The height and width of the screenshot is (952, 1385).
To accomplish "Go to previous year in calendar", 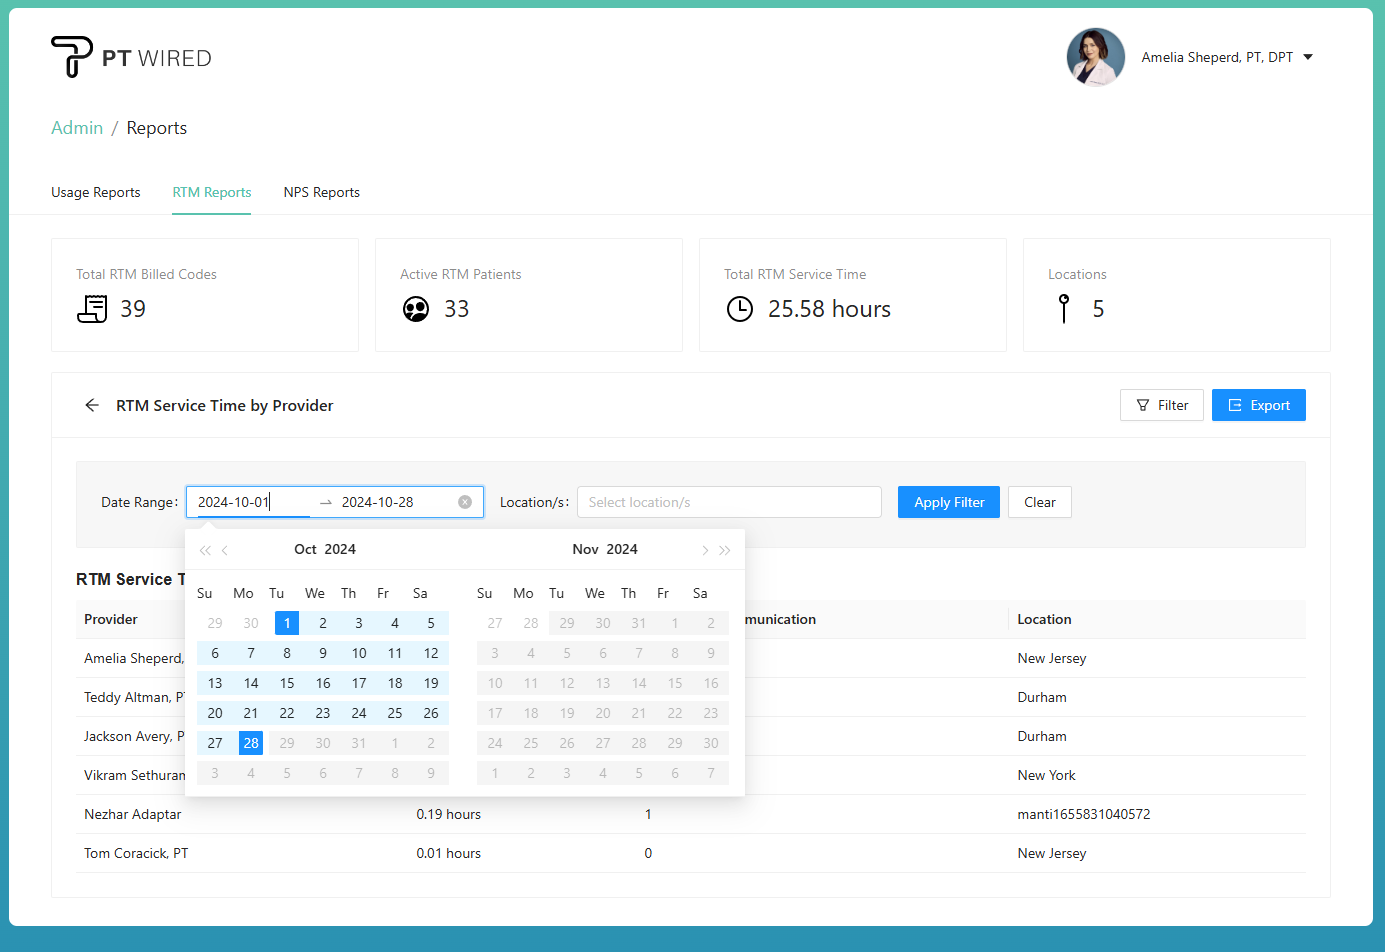I will [205, 550].
